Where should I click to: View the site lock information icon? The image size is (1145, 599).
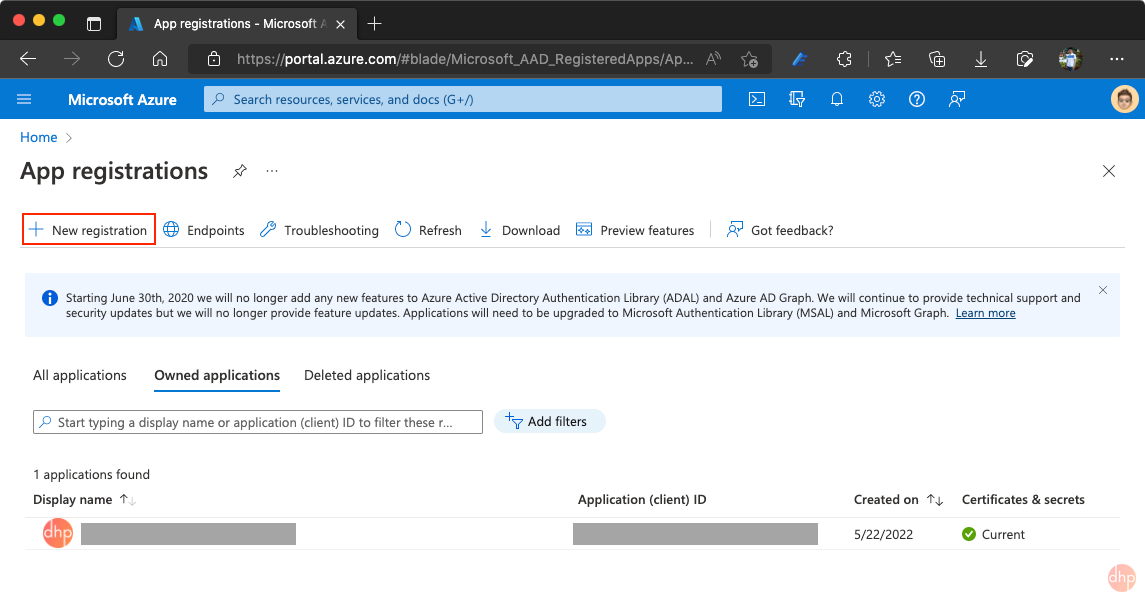[x=214, y=59]
